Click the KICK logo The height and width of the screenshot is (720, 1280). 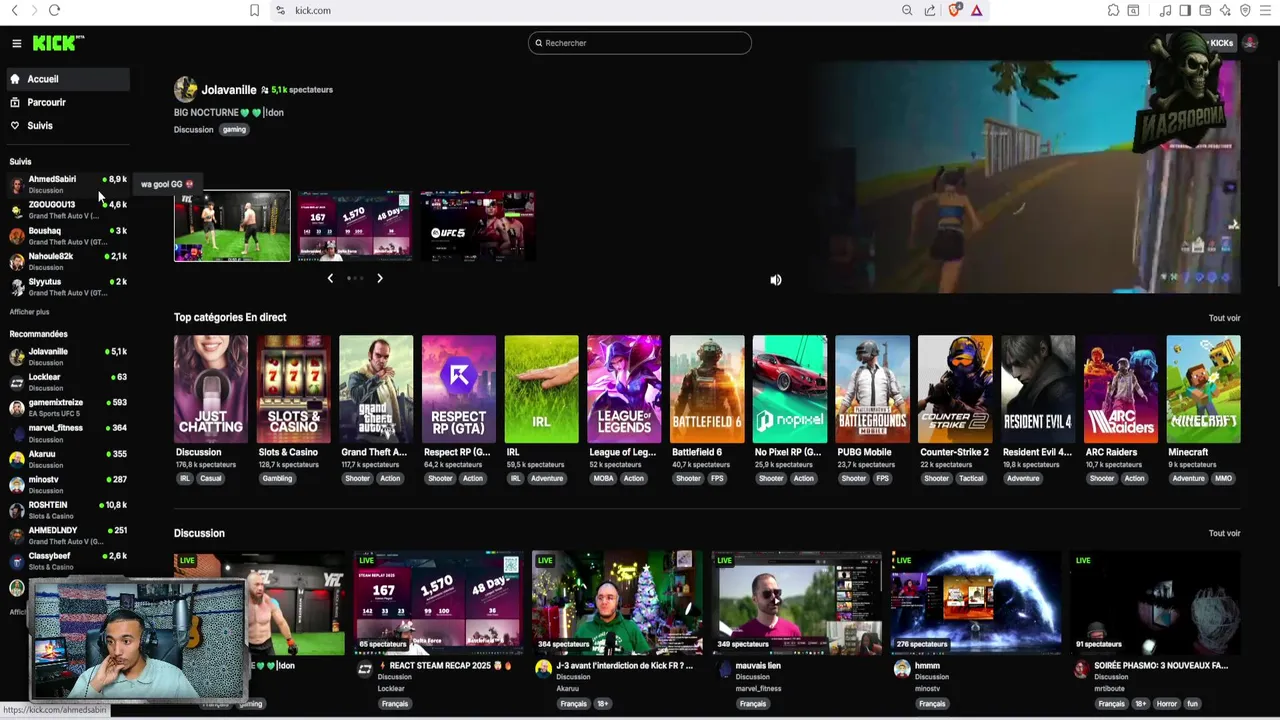point(58,43)
